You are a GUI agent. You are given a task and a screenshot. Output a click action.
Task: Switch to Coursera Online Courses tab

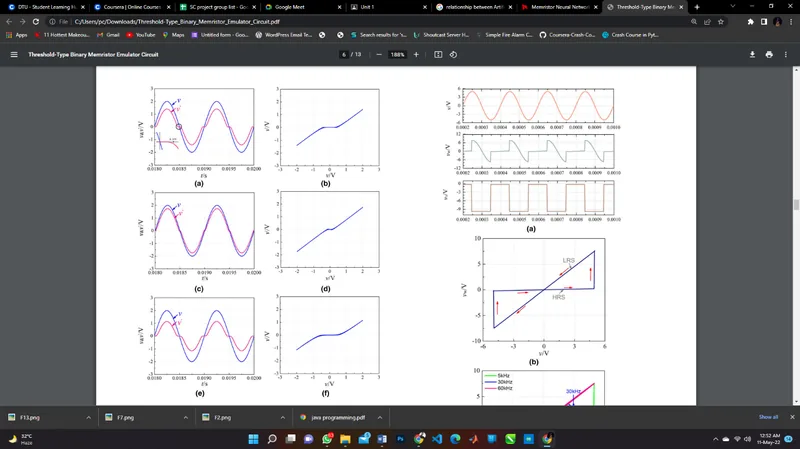pos(131,7)
